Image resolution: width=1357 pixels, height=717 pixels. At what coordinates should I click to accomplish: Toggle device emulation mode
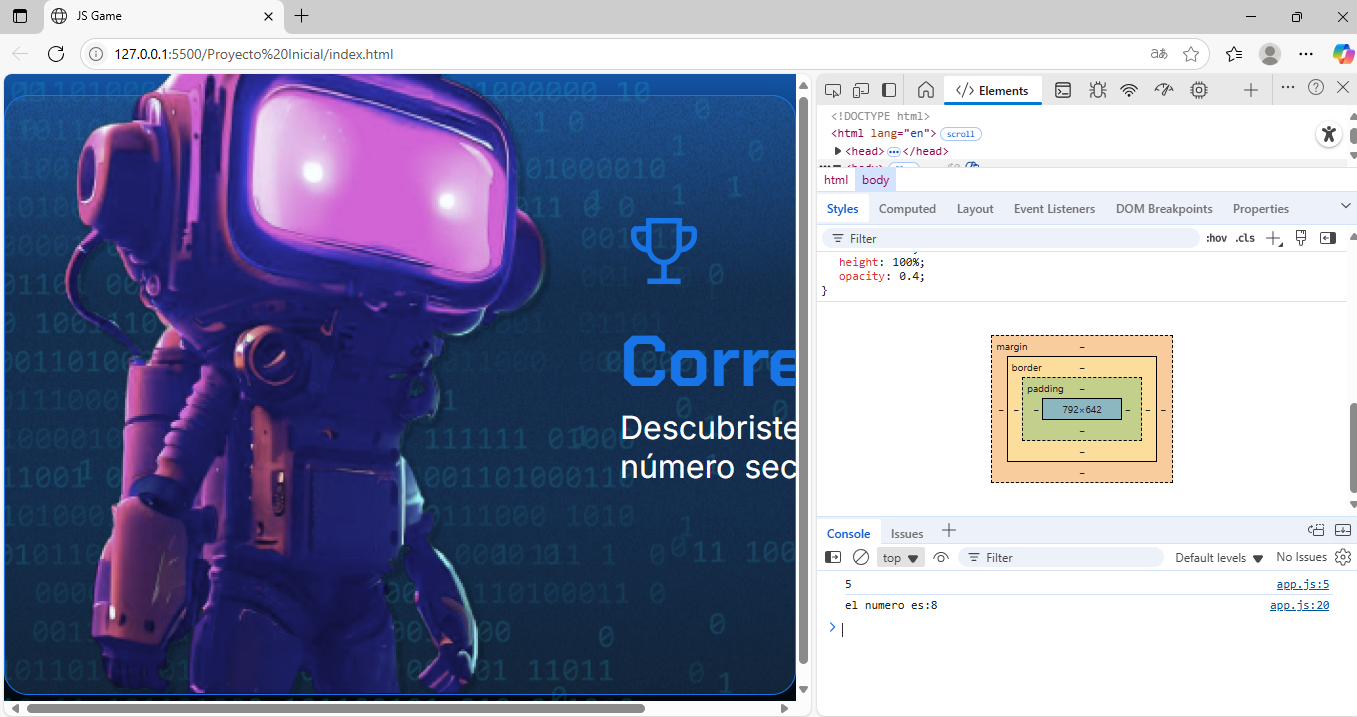[x=861, y=90]
